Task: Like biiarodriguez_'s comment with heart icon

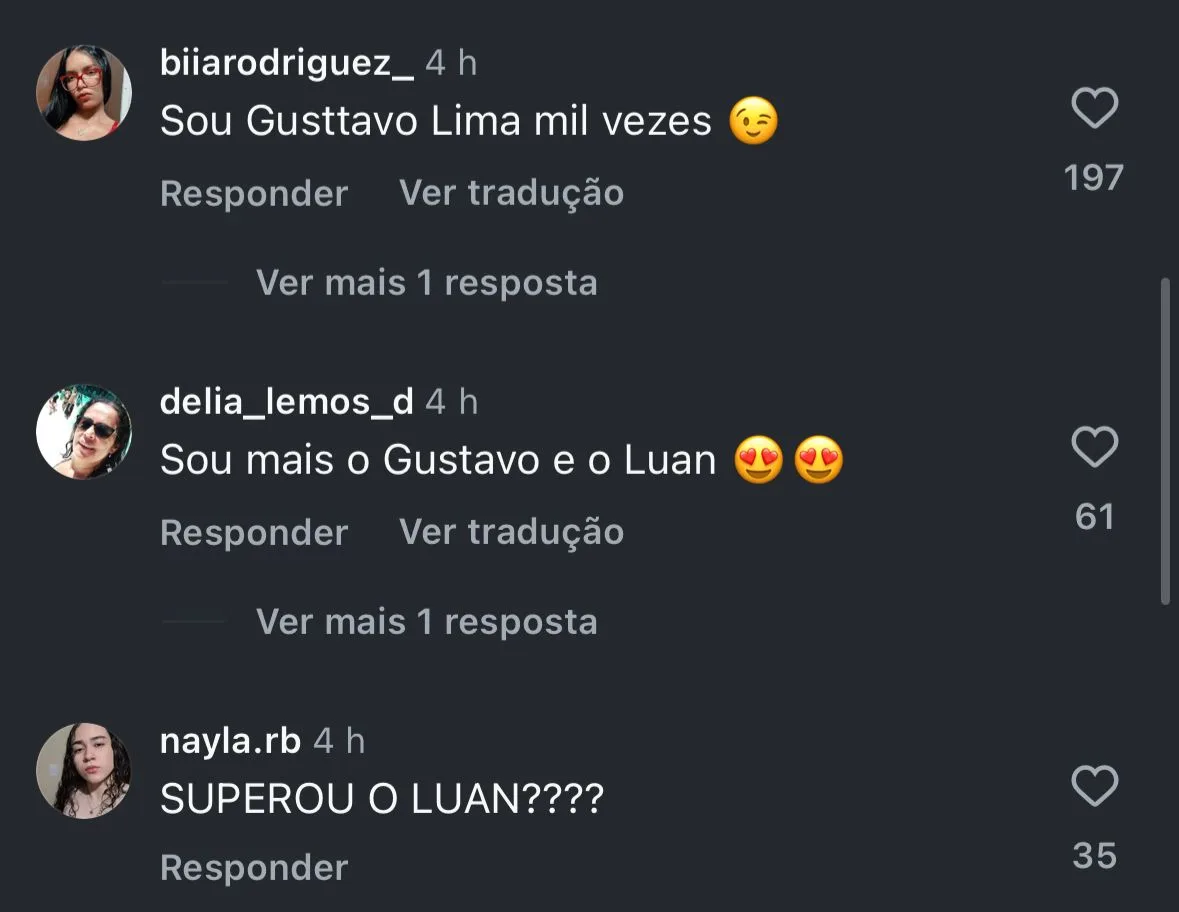Action: [x=1094, y=108]
